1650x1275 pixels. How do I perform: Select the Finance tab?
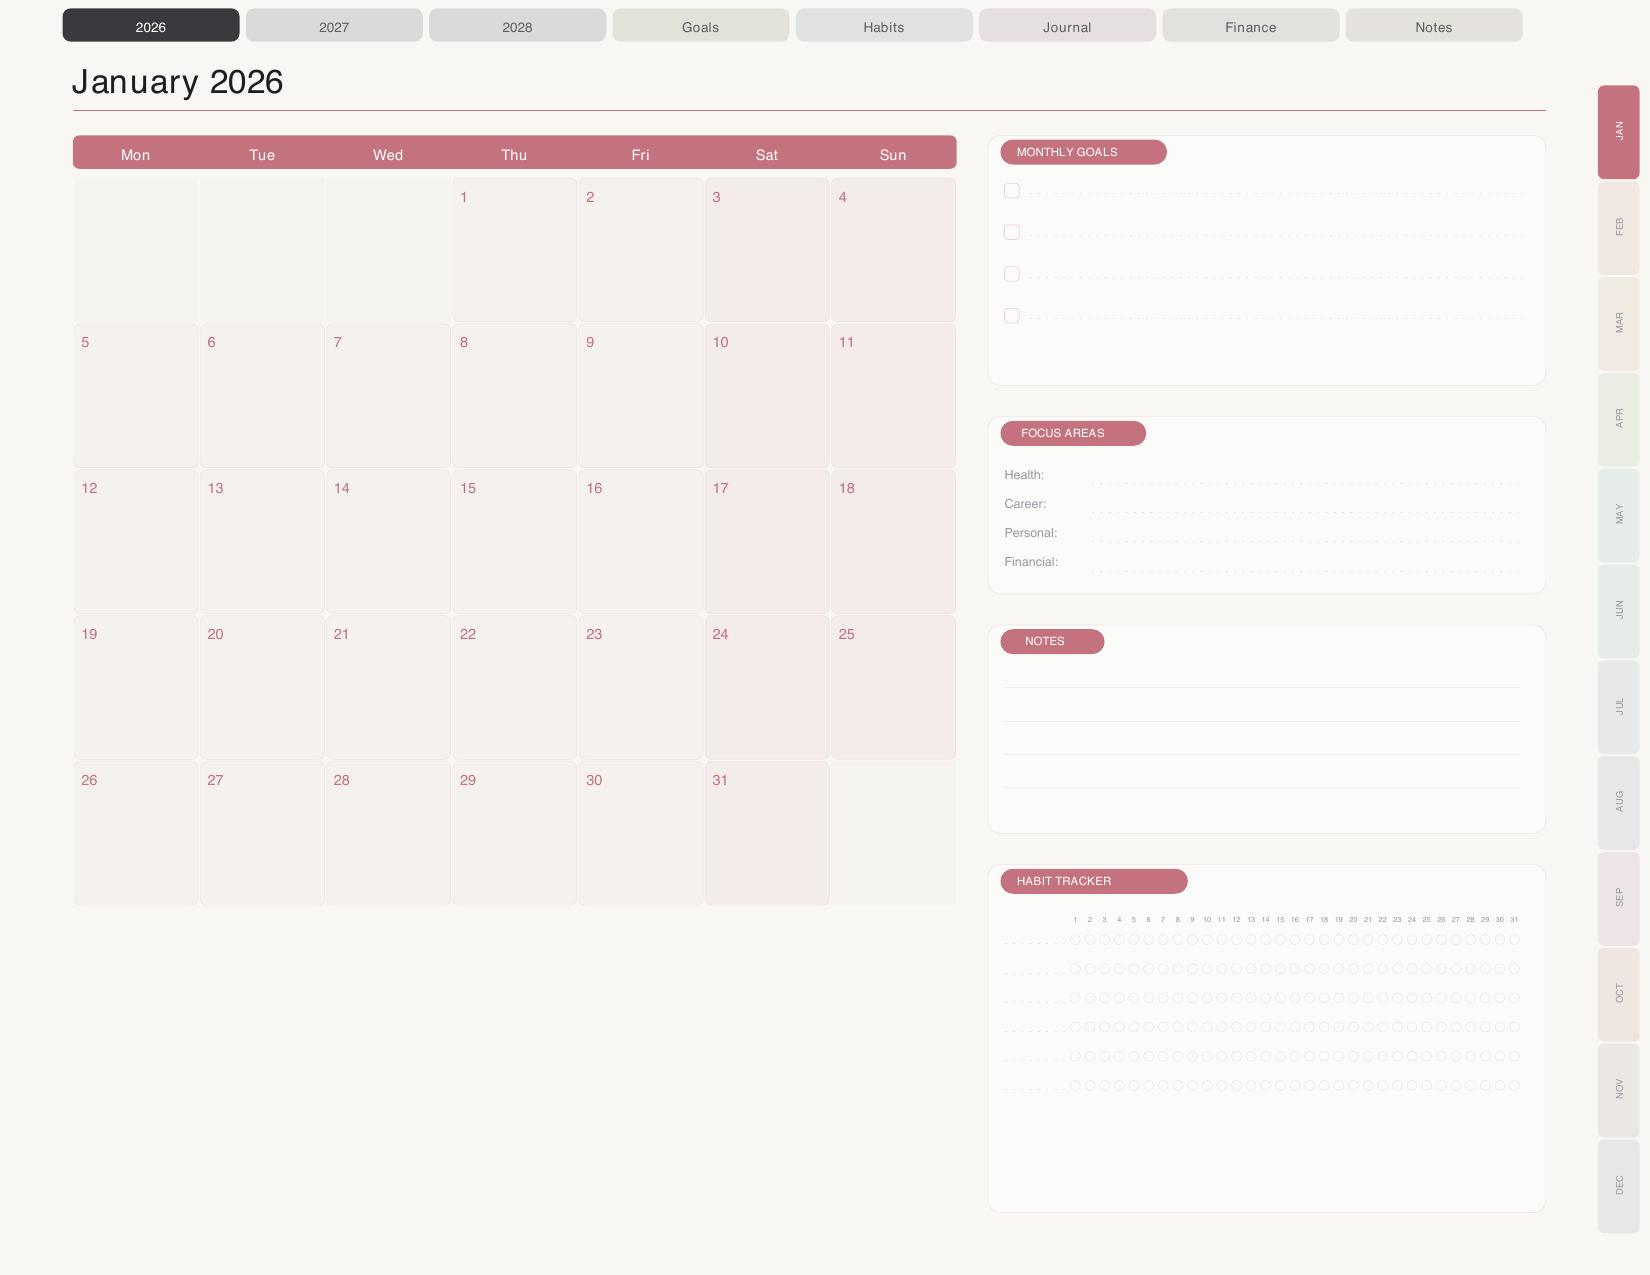(1250, 26)
